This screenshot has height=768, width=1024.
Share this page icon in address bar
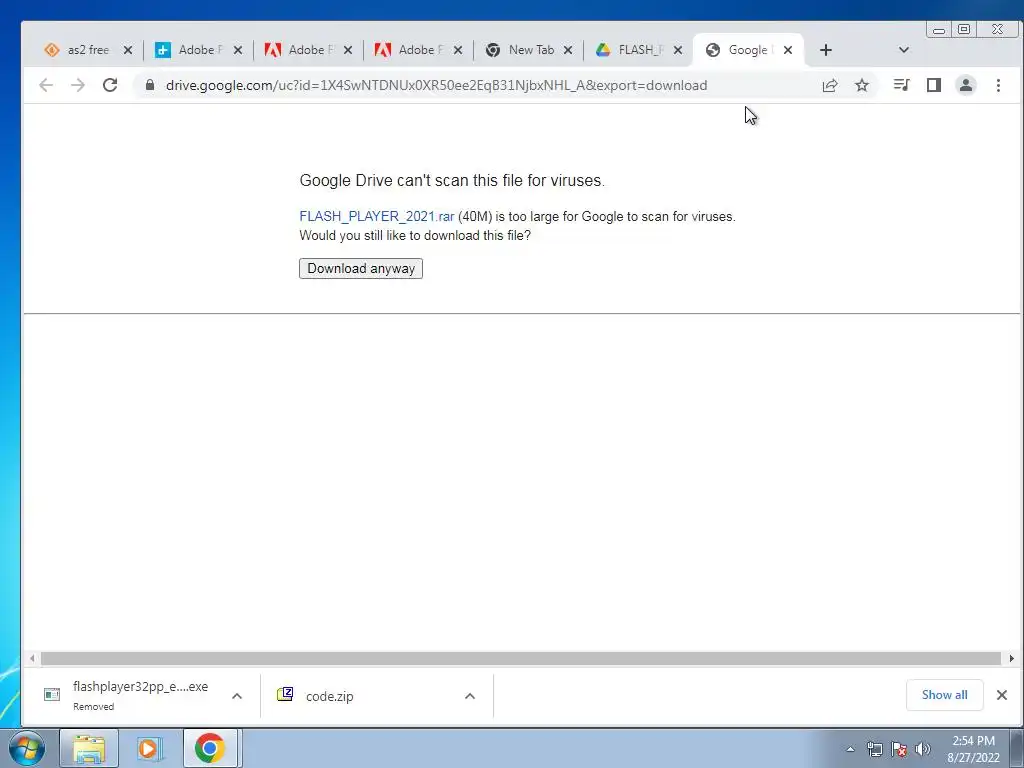[x=830, y=85]
